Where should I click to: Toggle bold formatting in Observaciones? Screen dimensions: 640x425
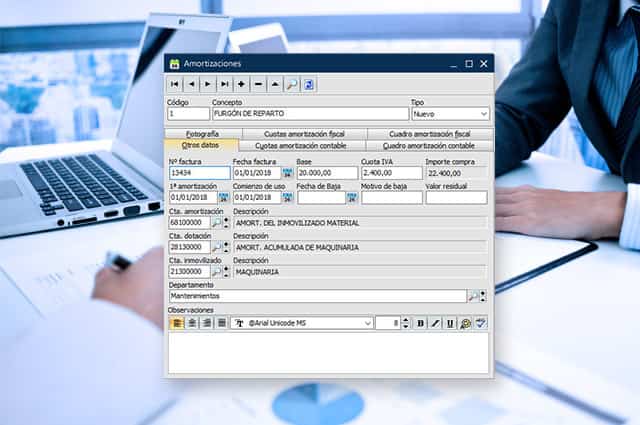[420, 323]
